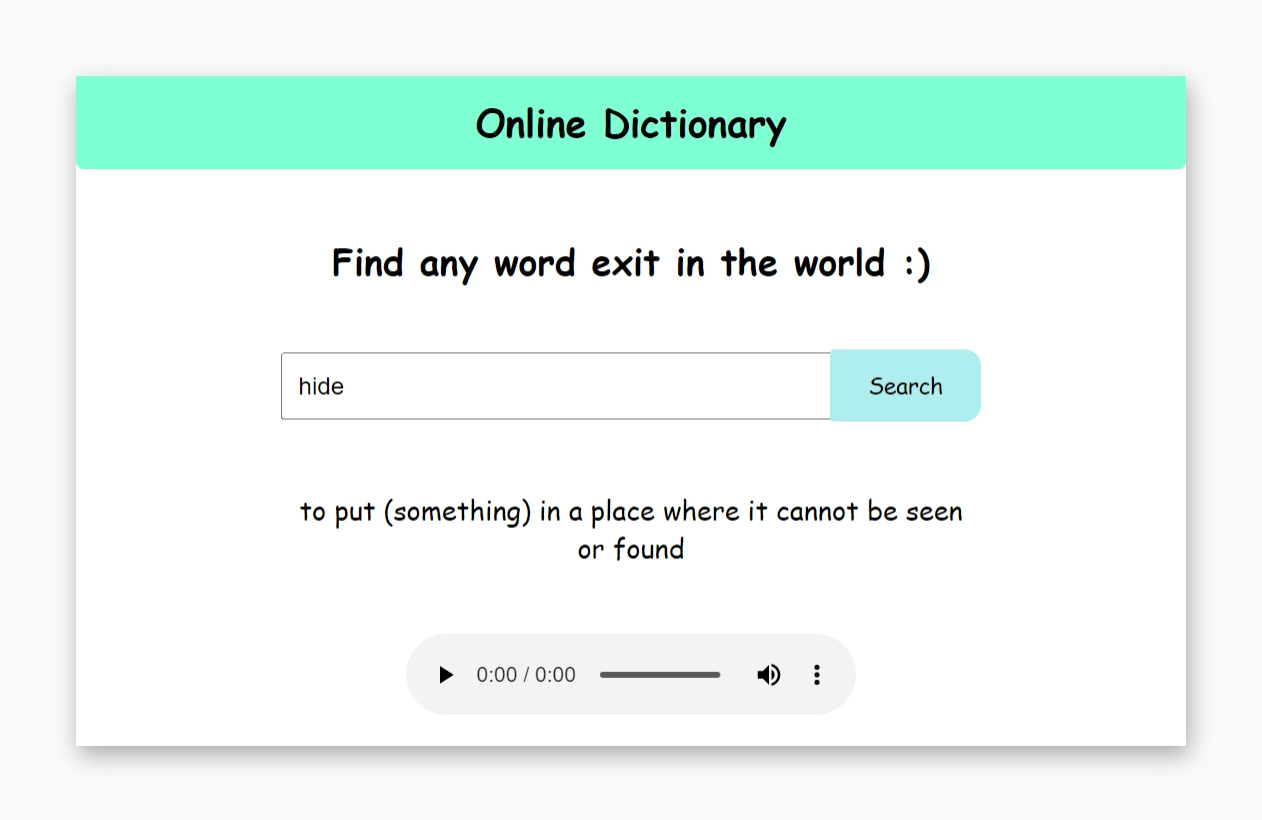Click empty space right of 'hide' text
The height and width of the screenshot is (820, 1262).
pos(600,386)
